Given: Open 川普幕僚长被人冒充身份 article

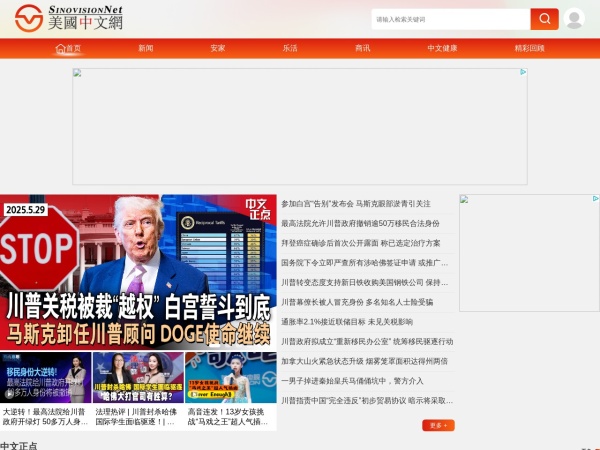Looking at the screenshot, I should click(357, 302).
